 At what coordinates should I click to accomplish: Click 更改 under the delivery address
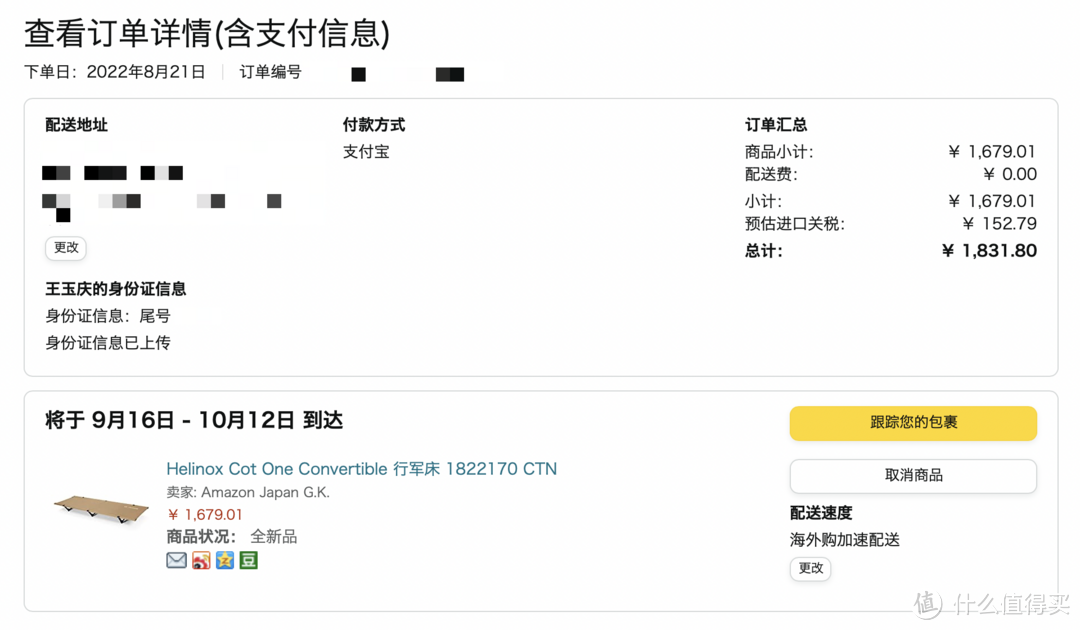[66, 248]
